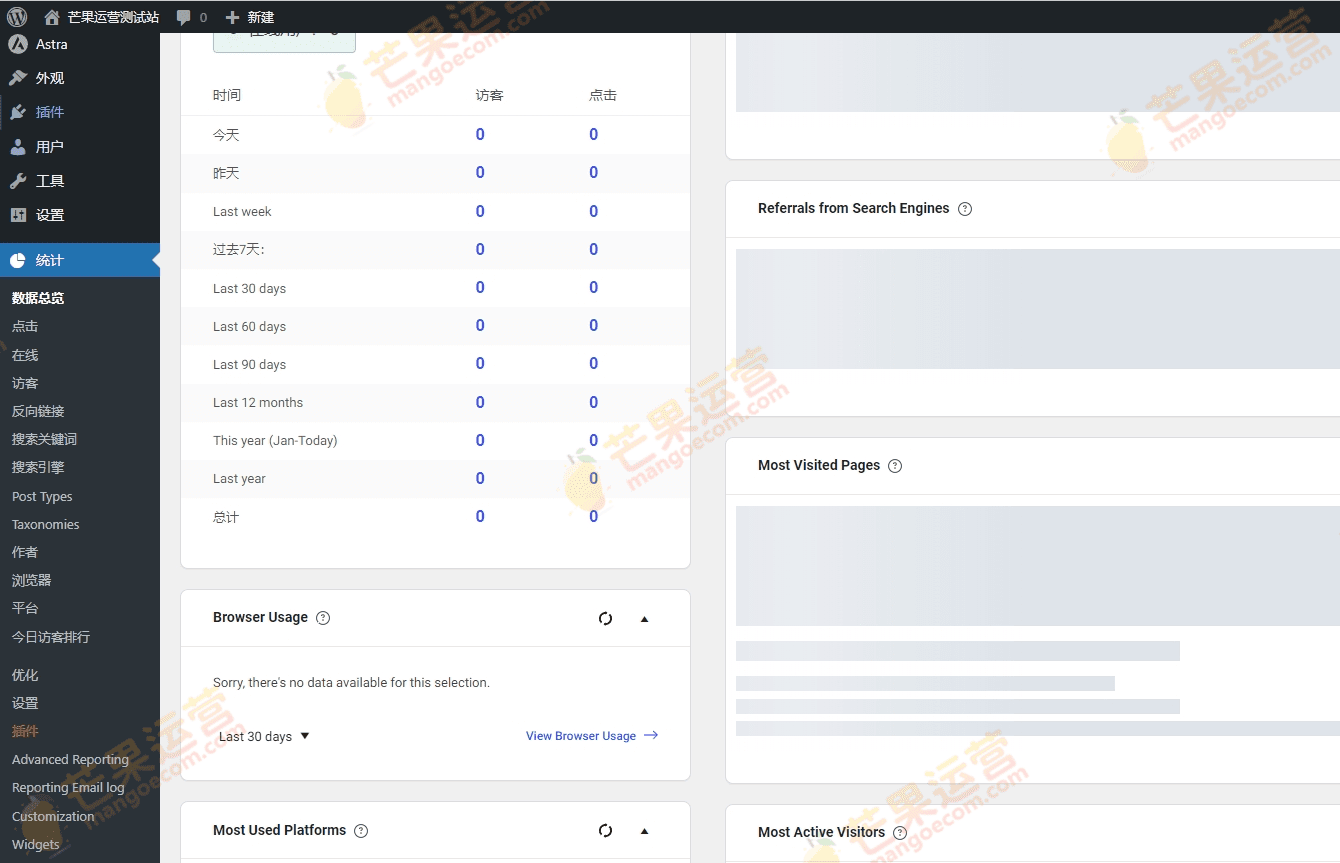The width and height of the screenshot is (1340, 863).
Task: Go to 访客 submenu item
Action: (25, 383)
